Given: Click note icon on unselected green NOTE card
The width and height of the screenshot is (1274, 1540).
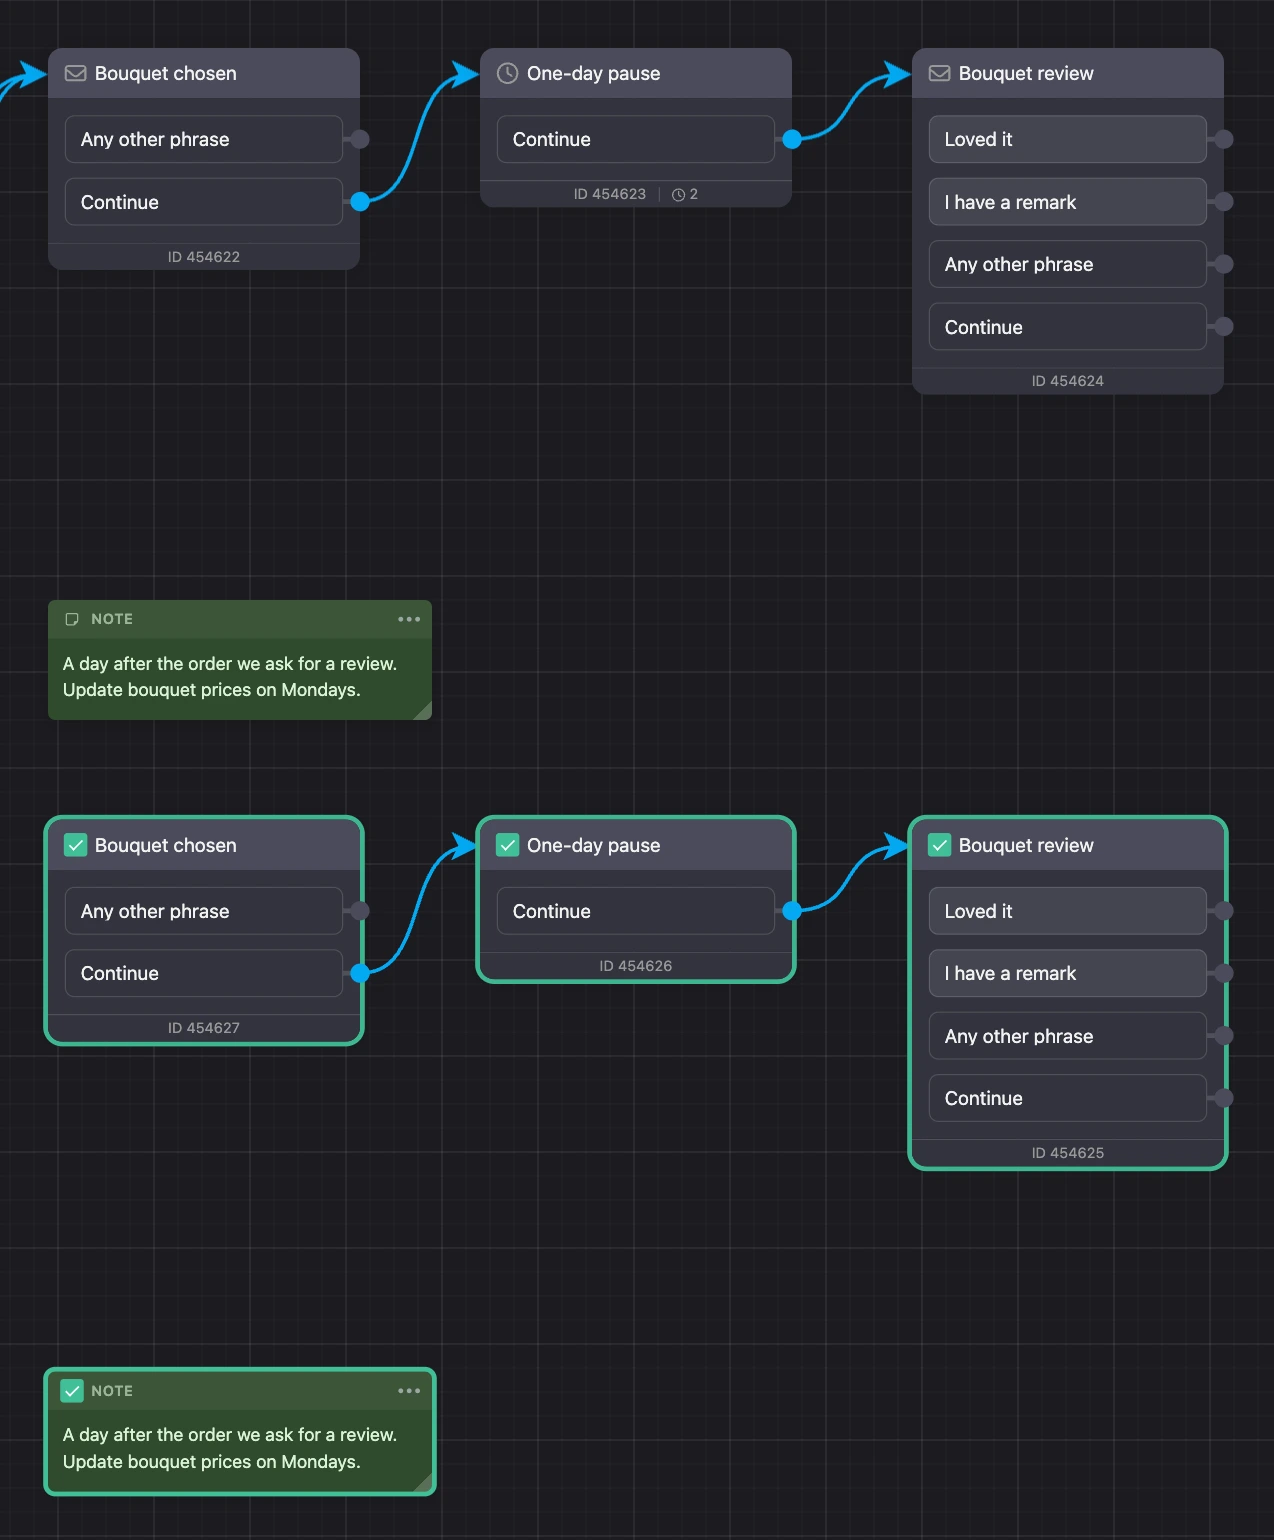Looking at the screenshot, I should click(72, 619).
